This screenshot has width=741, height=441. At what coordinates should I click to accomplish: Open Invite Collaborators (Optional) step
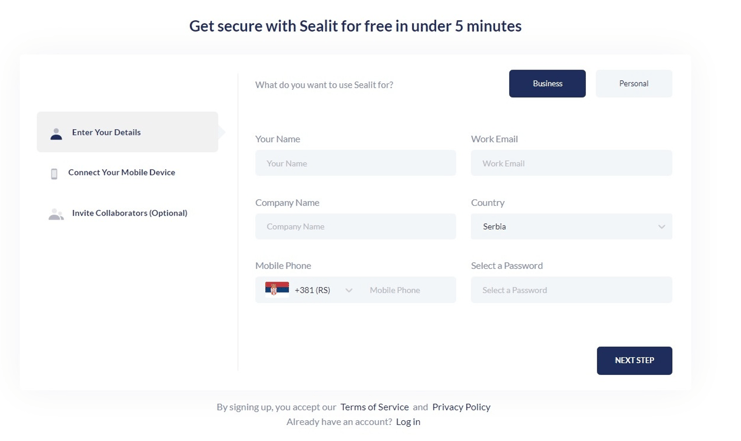point(129,213)
